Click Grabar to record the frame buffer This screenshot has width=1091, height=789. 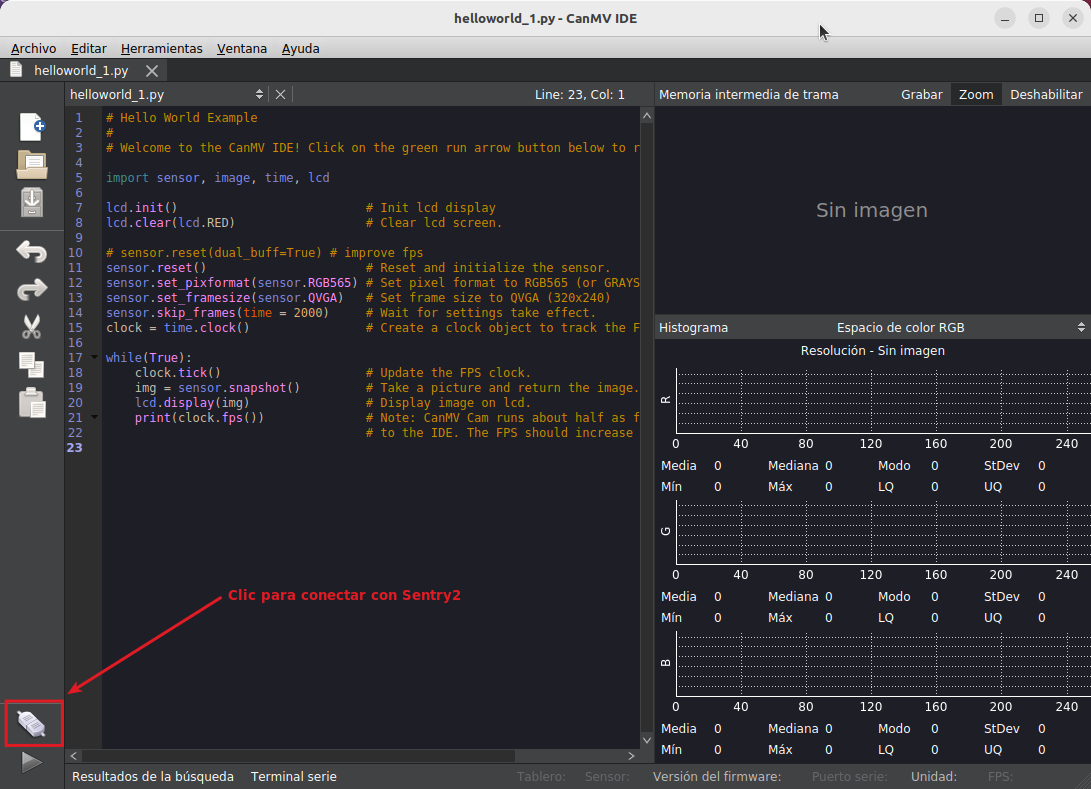(921, 95)
